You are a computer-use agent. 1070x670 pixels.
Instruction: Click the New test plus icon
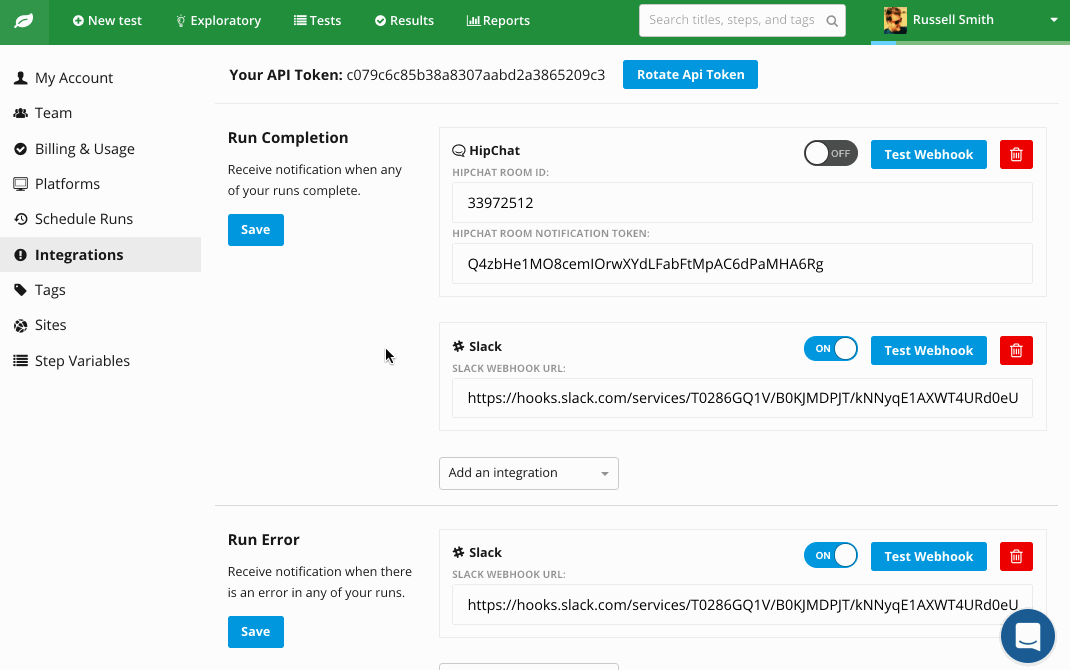[78, 20]
